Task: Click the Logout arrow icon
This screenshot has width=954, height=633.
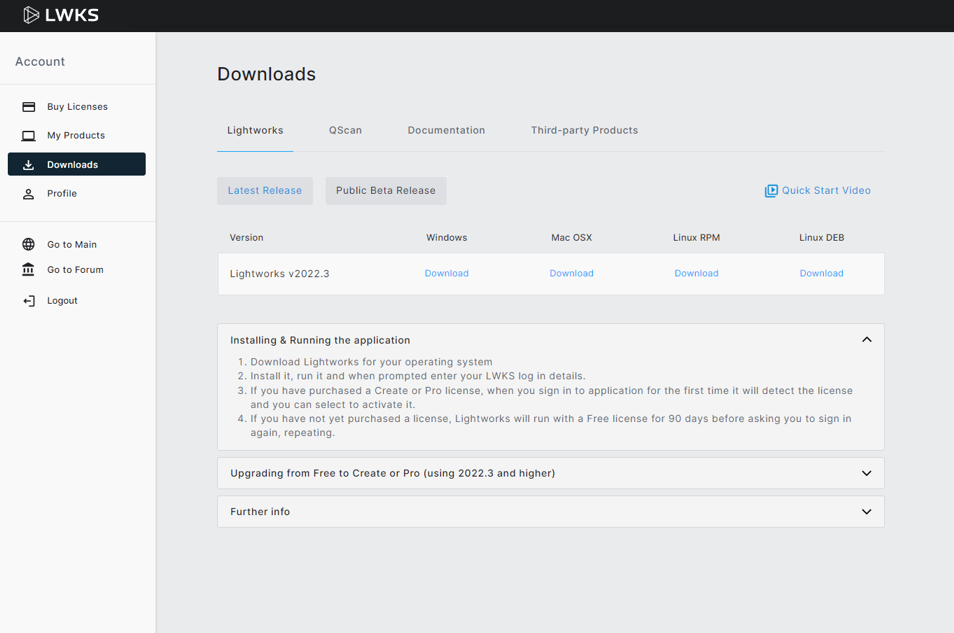Action: pos(29,301)
